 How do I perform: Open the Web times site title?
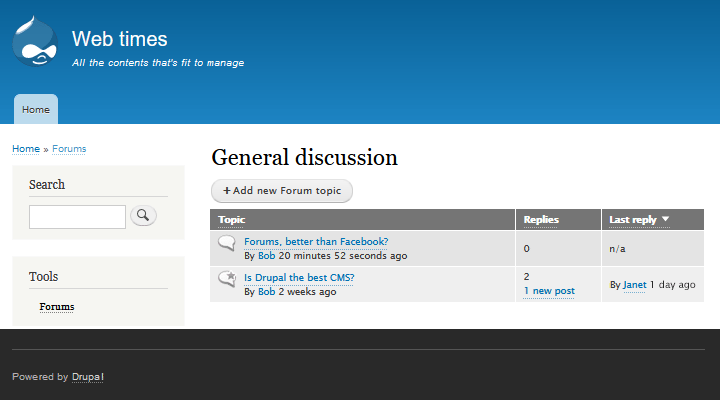point(119,39)
